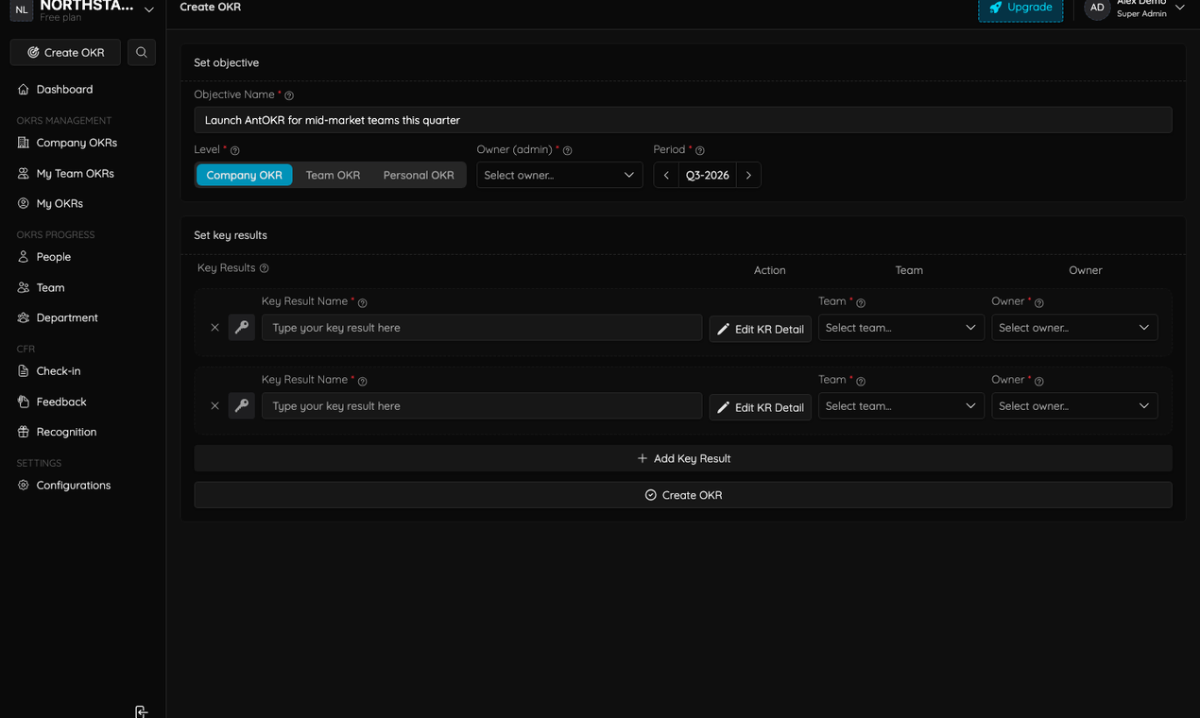Image resolution: width=1200 pixels, height=718 pixels.
Task: Click the Level help icon
Action: [x=235, y=150]
